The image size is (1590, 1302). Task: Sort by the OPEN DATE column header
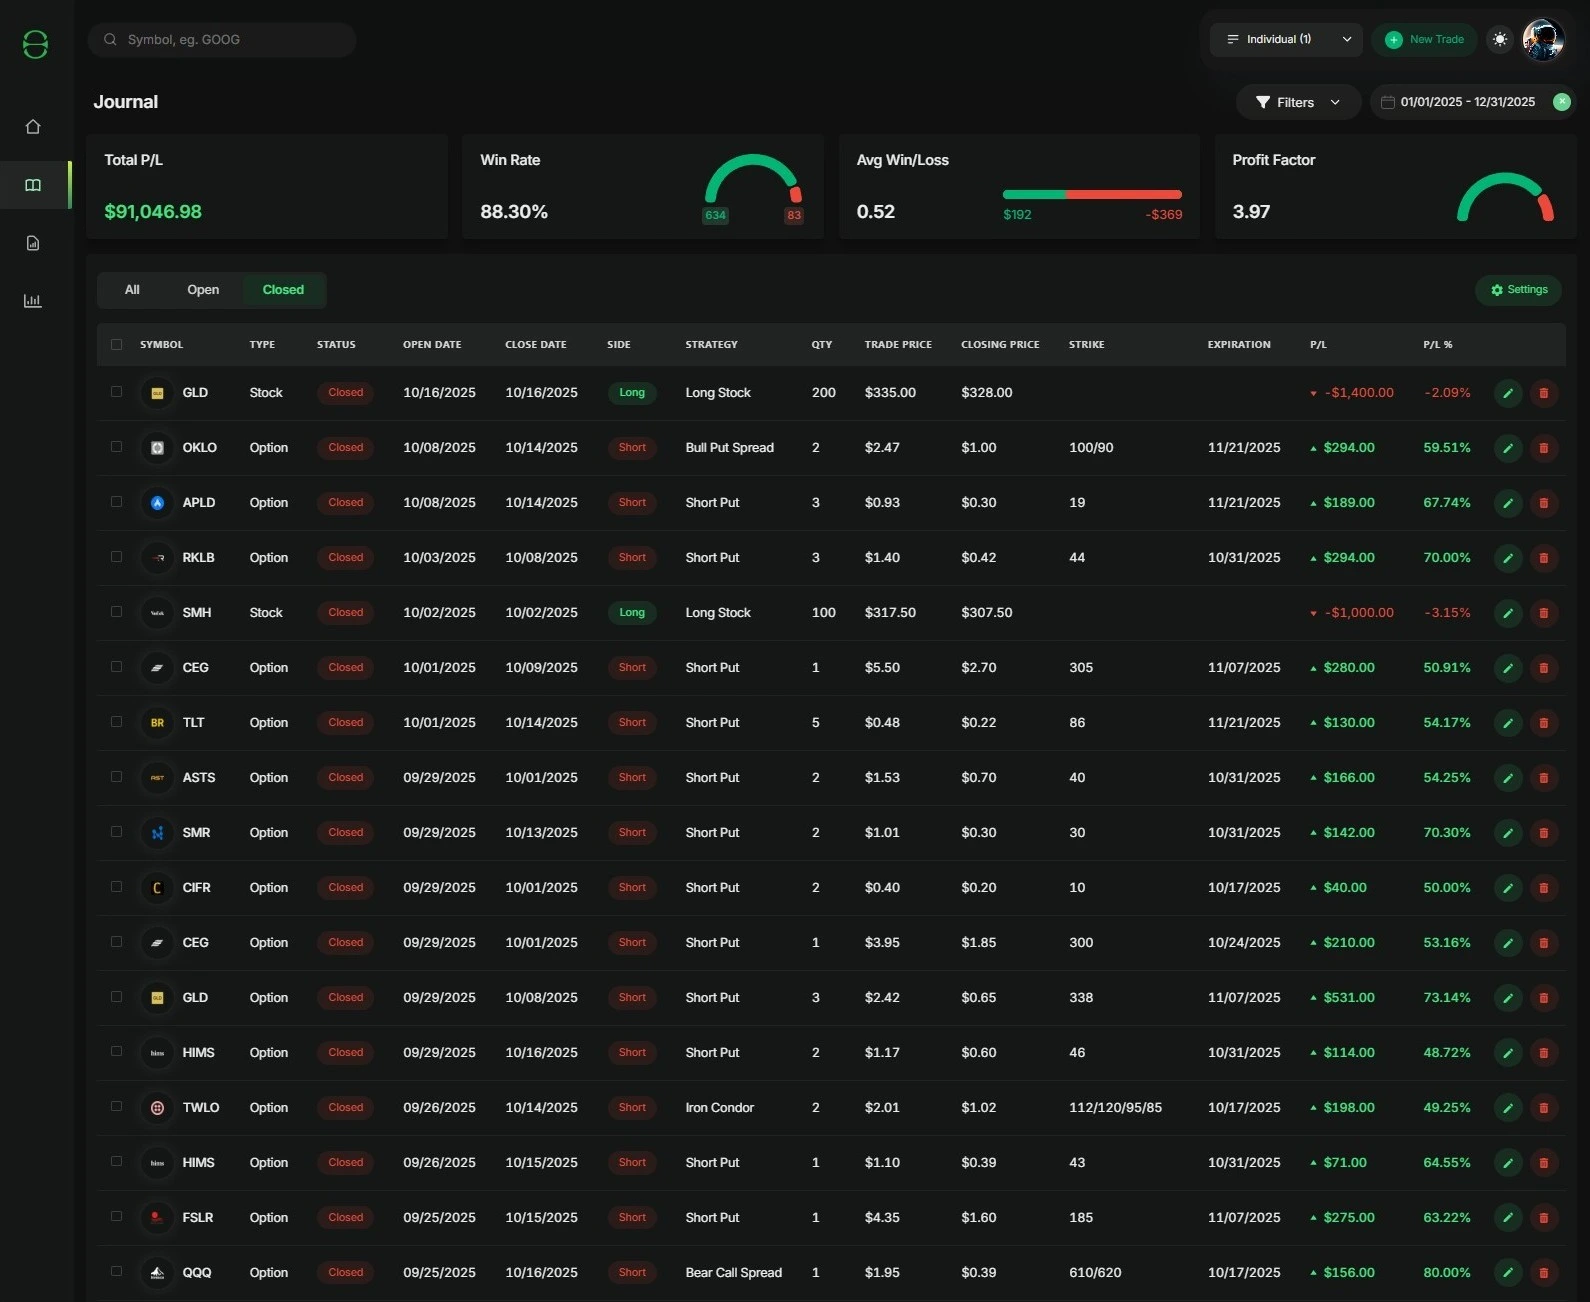pyautogui.click(x=432, y=345)
